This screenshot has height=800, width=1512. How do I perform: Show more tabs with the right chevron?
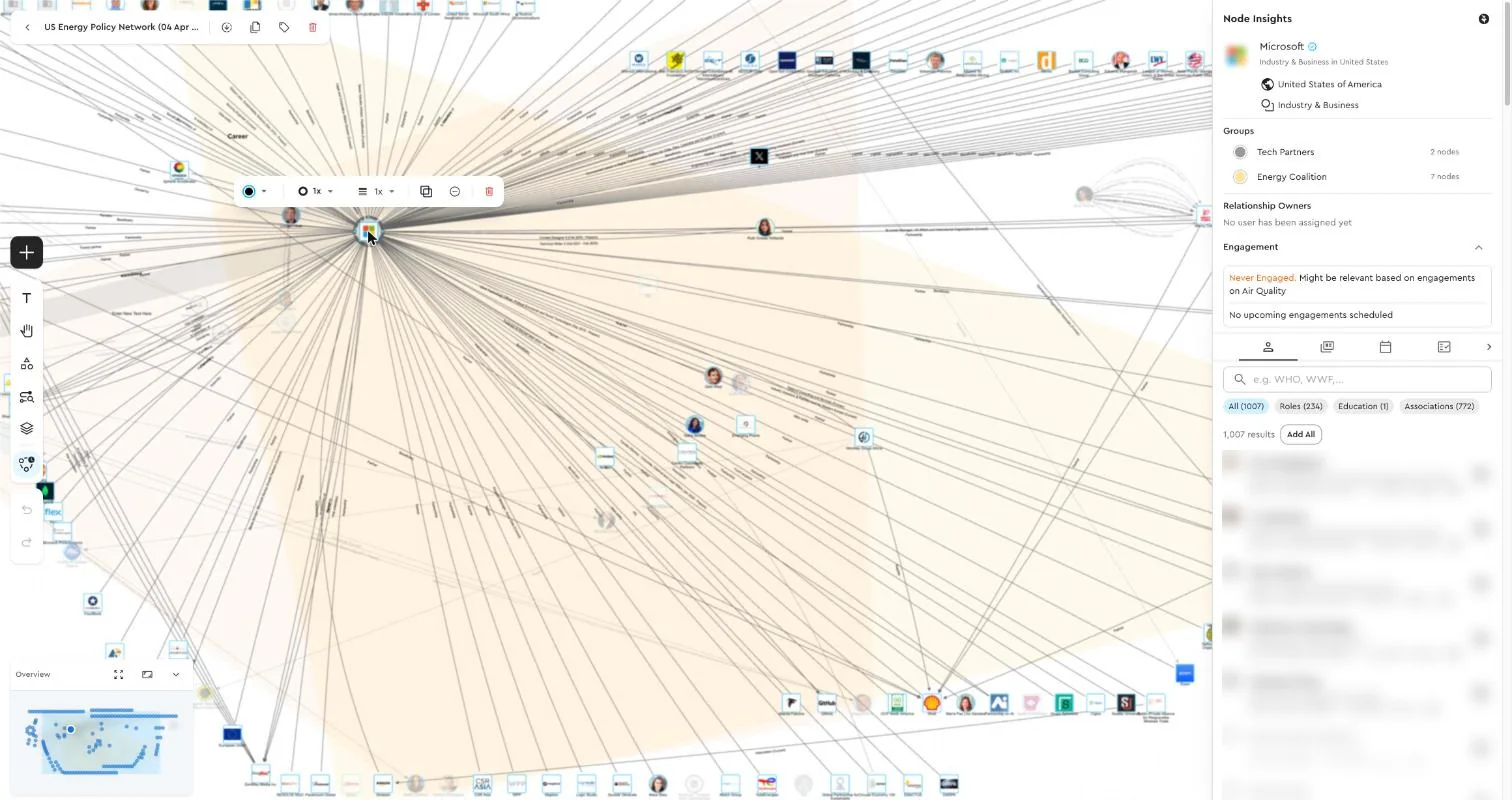click(1489, 347)
